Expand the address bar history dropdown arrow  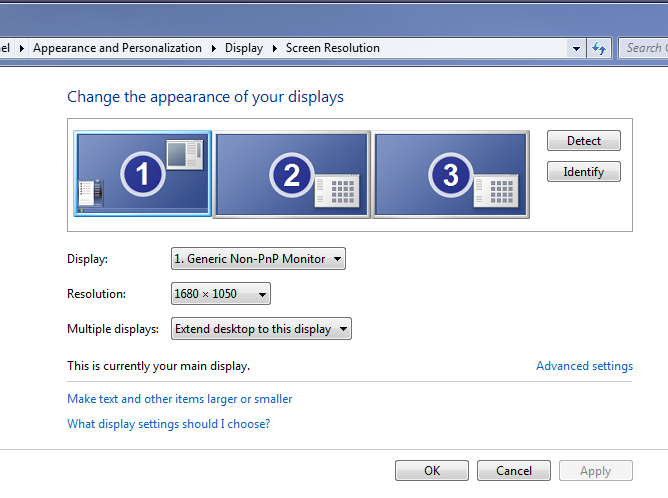coord(576,48)
